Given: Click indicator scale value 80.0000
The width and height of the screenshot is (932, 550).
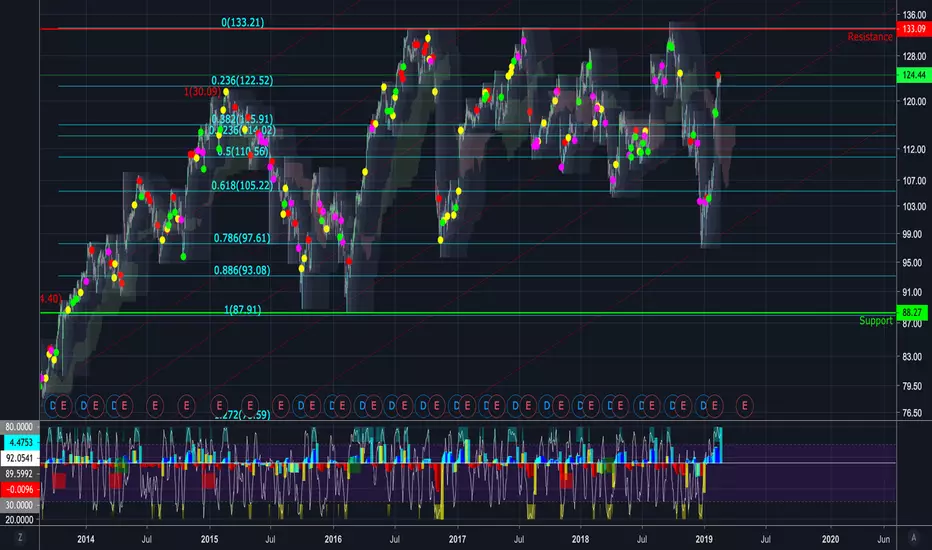Looking at the screenshot, I should 20,427.
